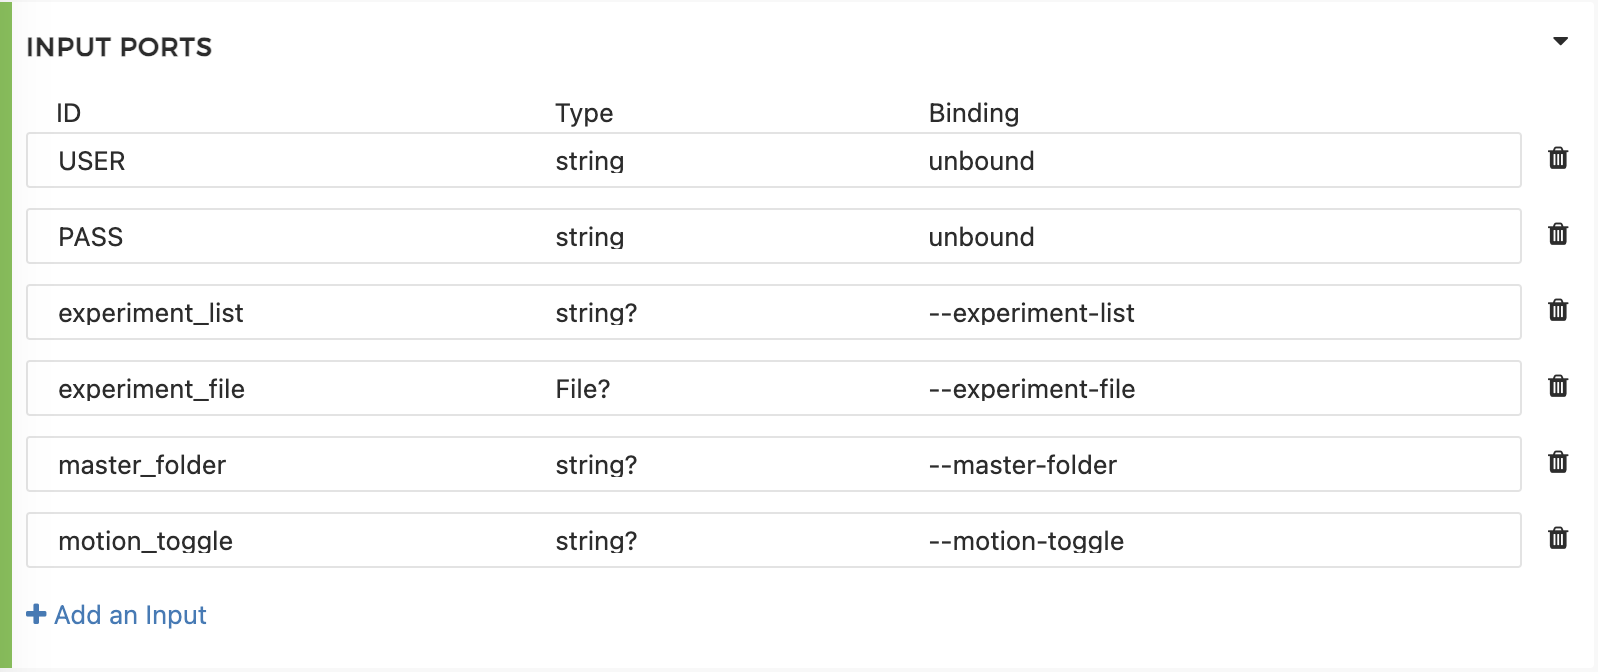Select the unbound binding of PASS
Viewport: 1598px width, 672px height.
pyautogui.click(x=981, y=237)
